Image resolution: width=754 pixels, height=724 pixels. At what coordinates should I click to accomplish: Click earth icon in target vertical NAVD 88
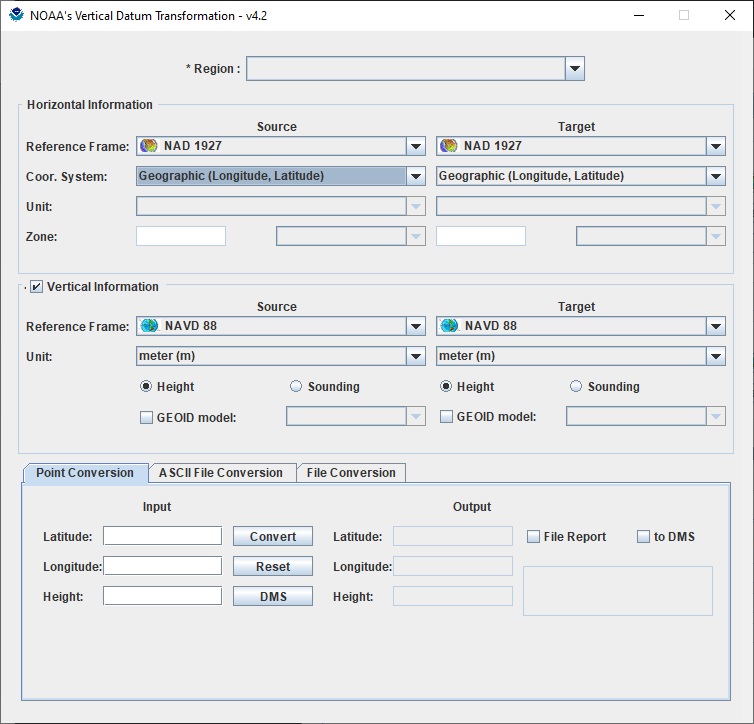[449, 325]
